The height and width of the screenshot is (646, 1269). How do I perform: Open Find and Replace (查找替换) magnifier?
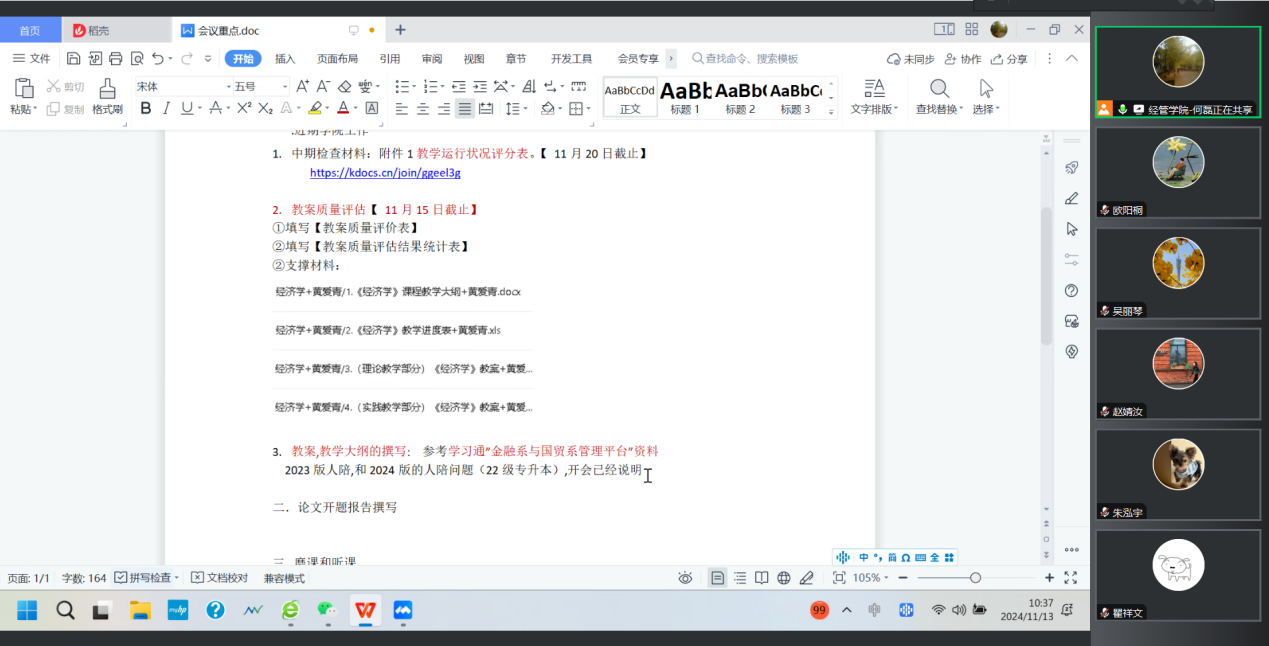point(939,96)
